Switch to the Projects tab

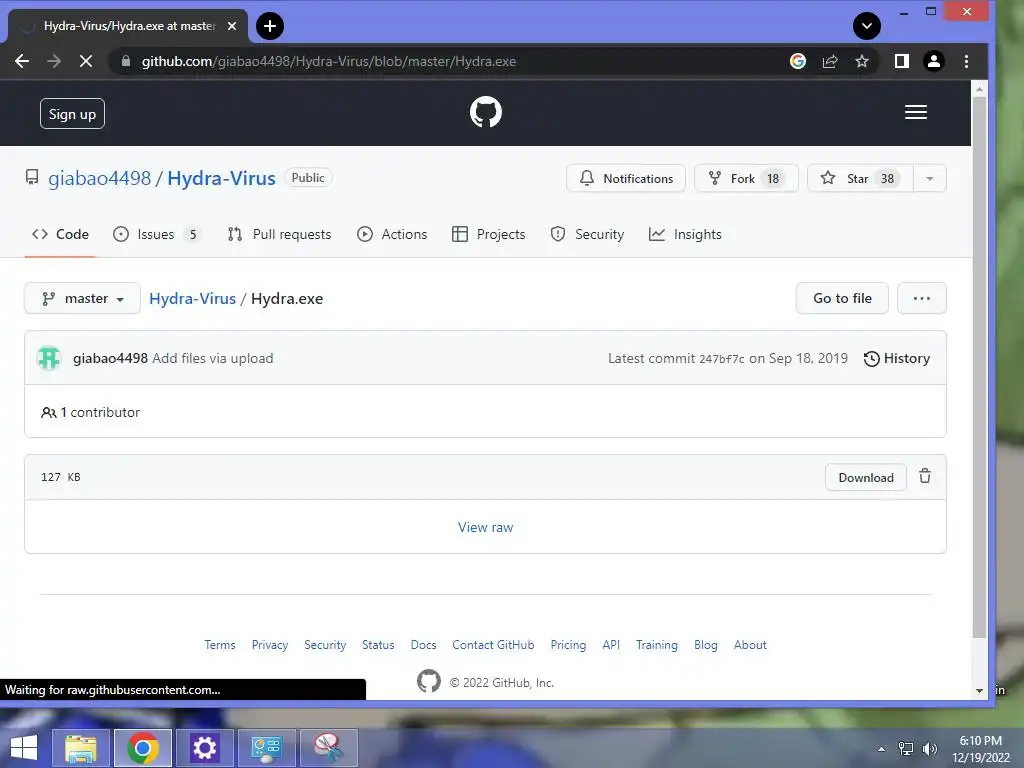point(488,234)
